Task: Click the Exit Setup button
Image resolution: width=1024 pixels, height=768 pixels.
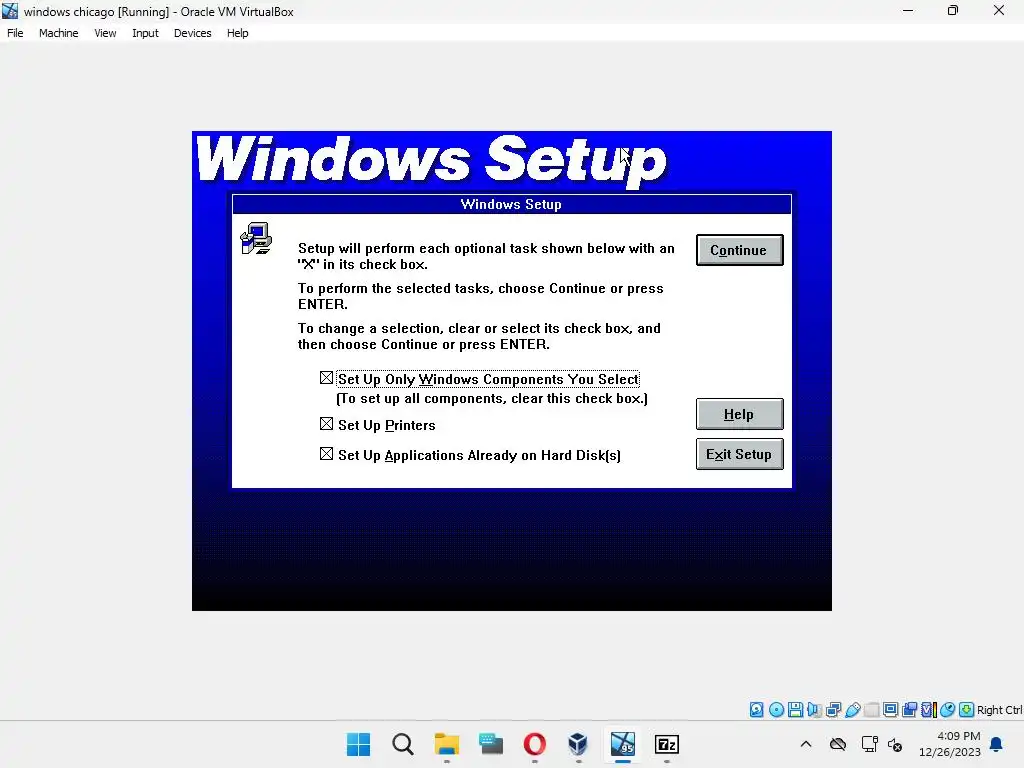Action: pos(739,454)
